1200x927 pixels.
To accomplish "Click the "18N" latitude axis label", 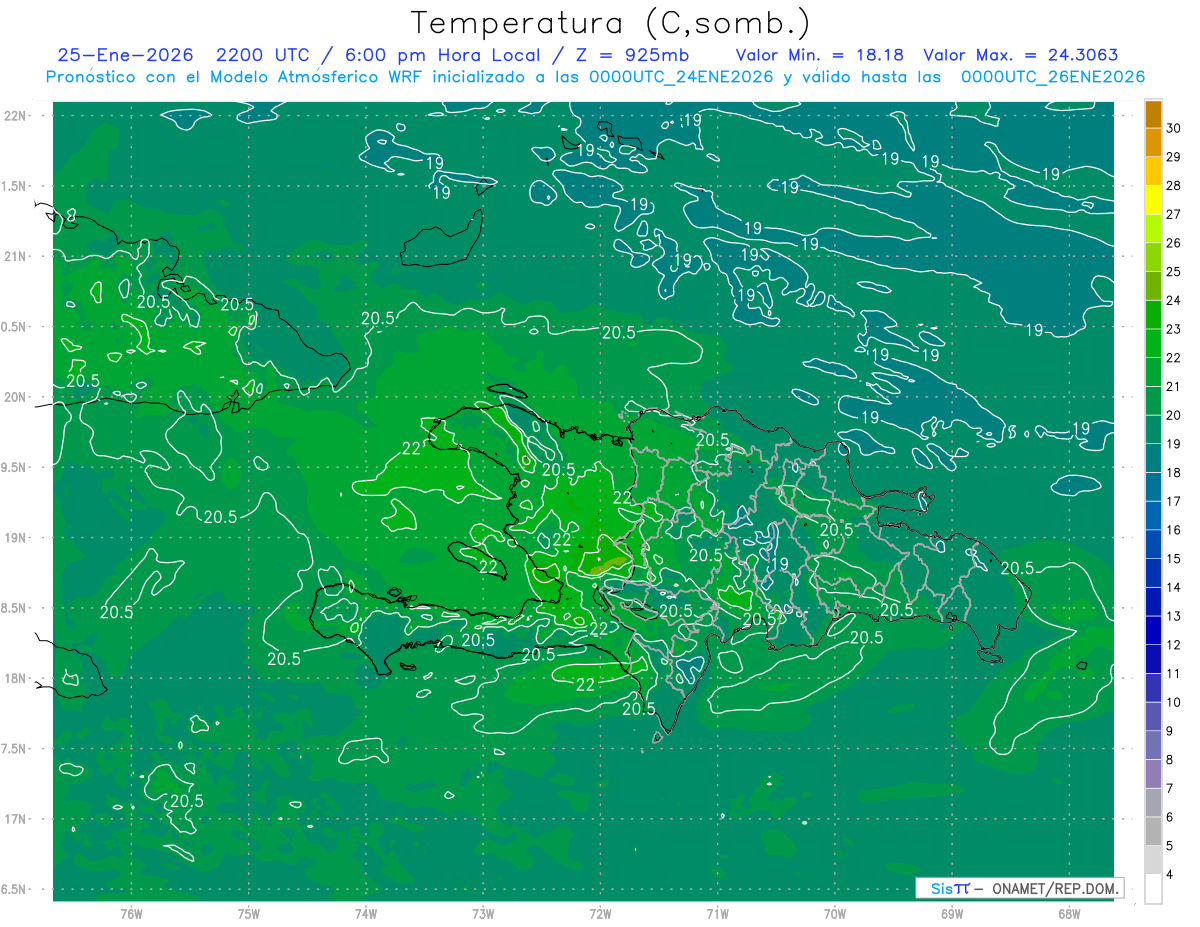I will pyautogui.click(x=16, y=678).
